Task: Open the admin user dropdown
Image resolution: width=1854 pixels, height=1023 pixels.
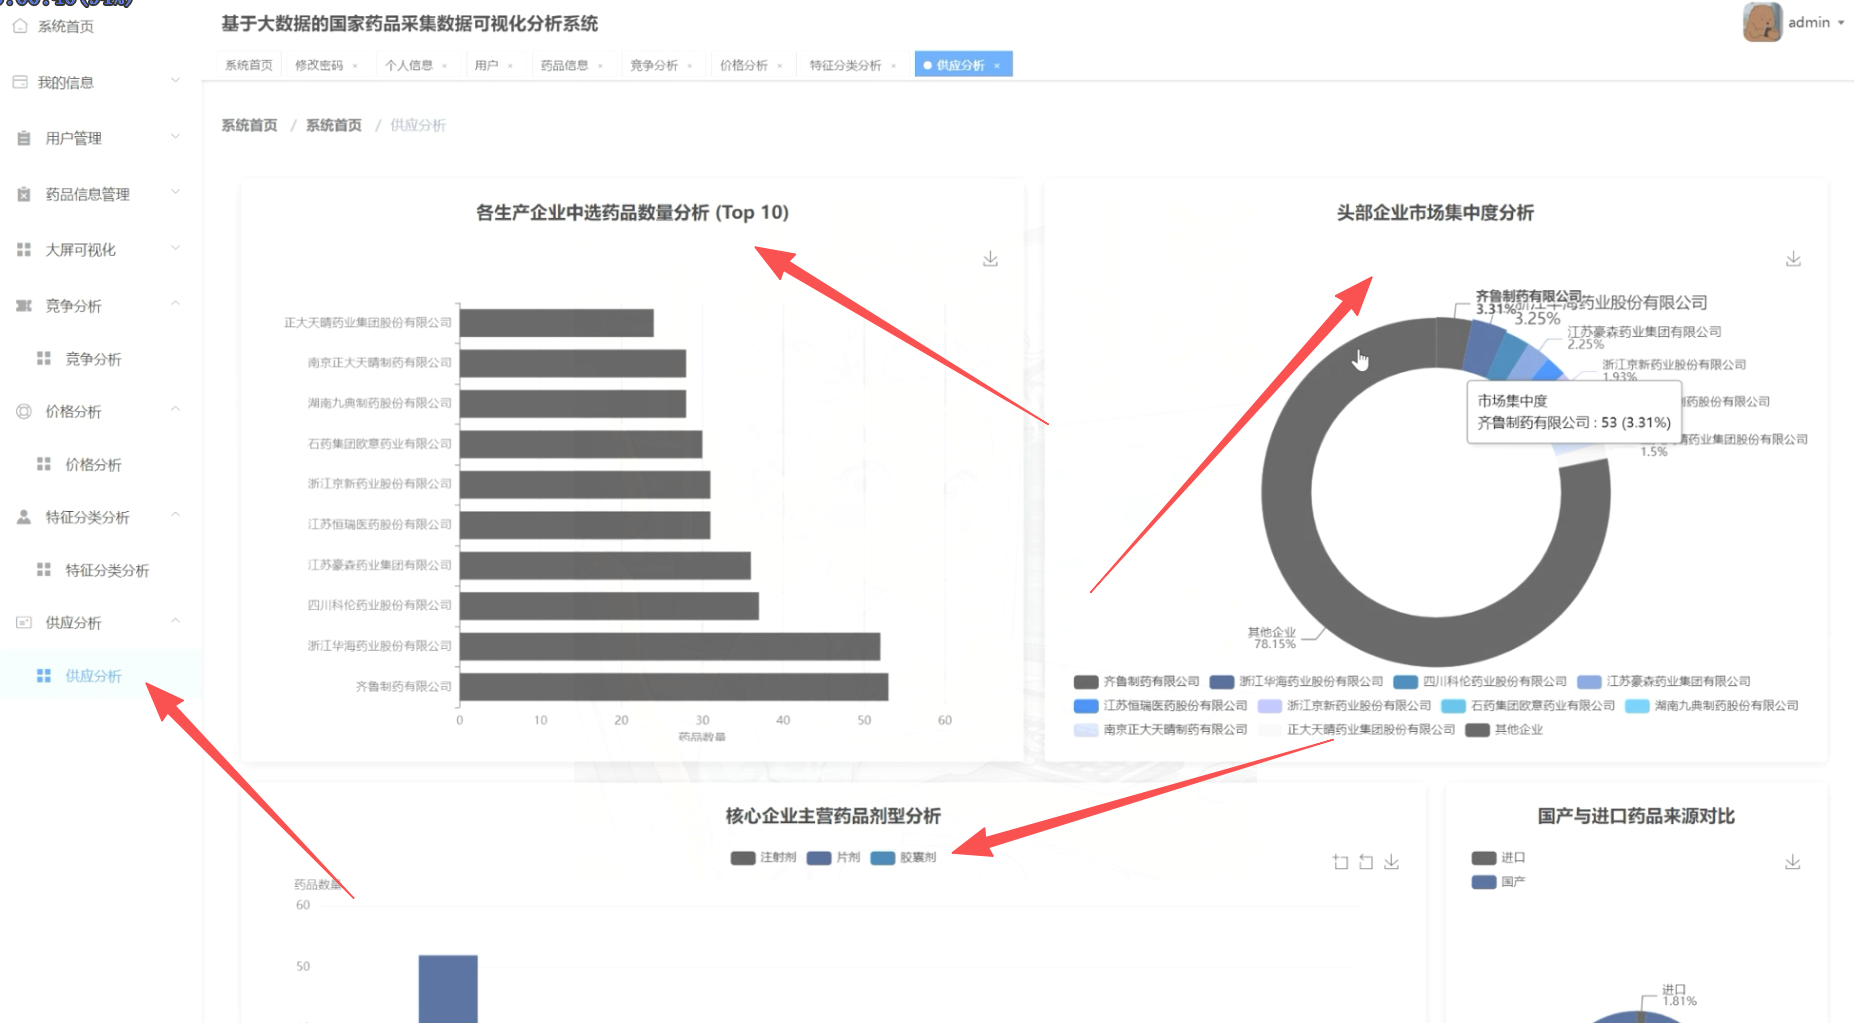Action: (x=1816, y=22)
